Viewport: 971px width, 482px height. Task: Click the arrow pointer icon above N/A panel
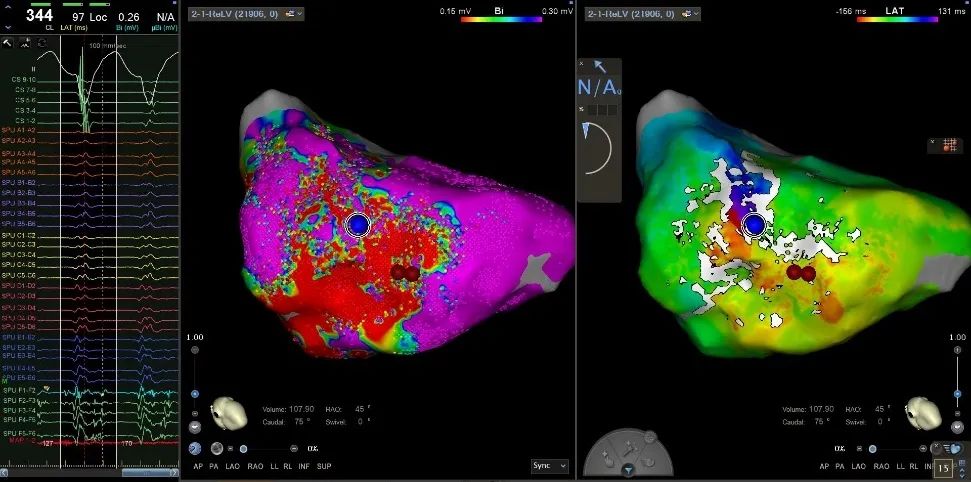[x=600, y=65]
